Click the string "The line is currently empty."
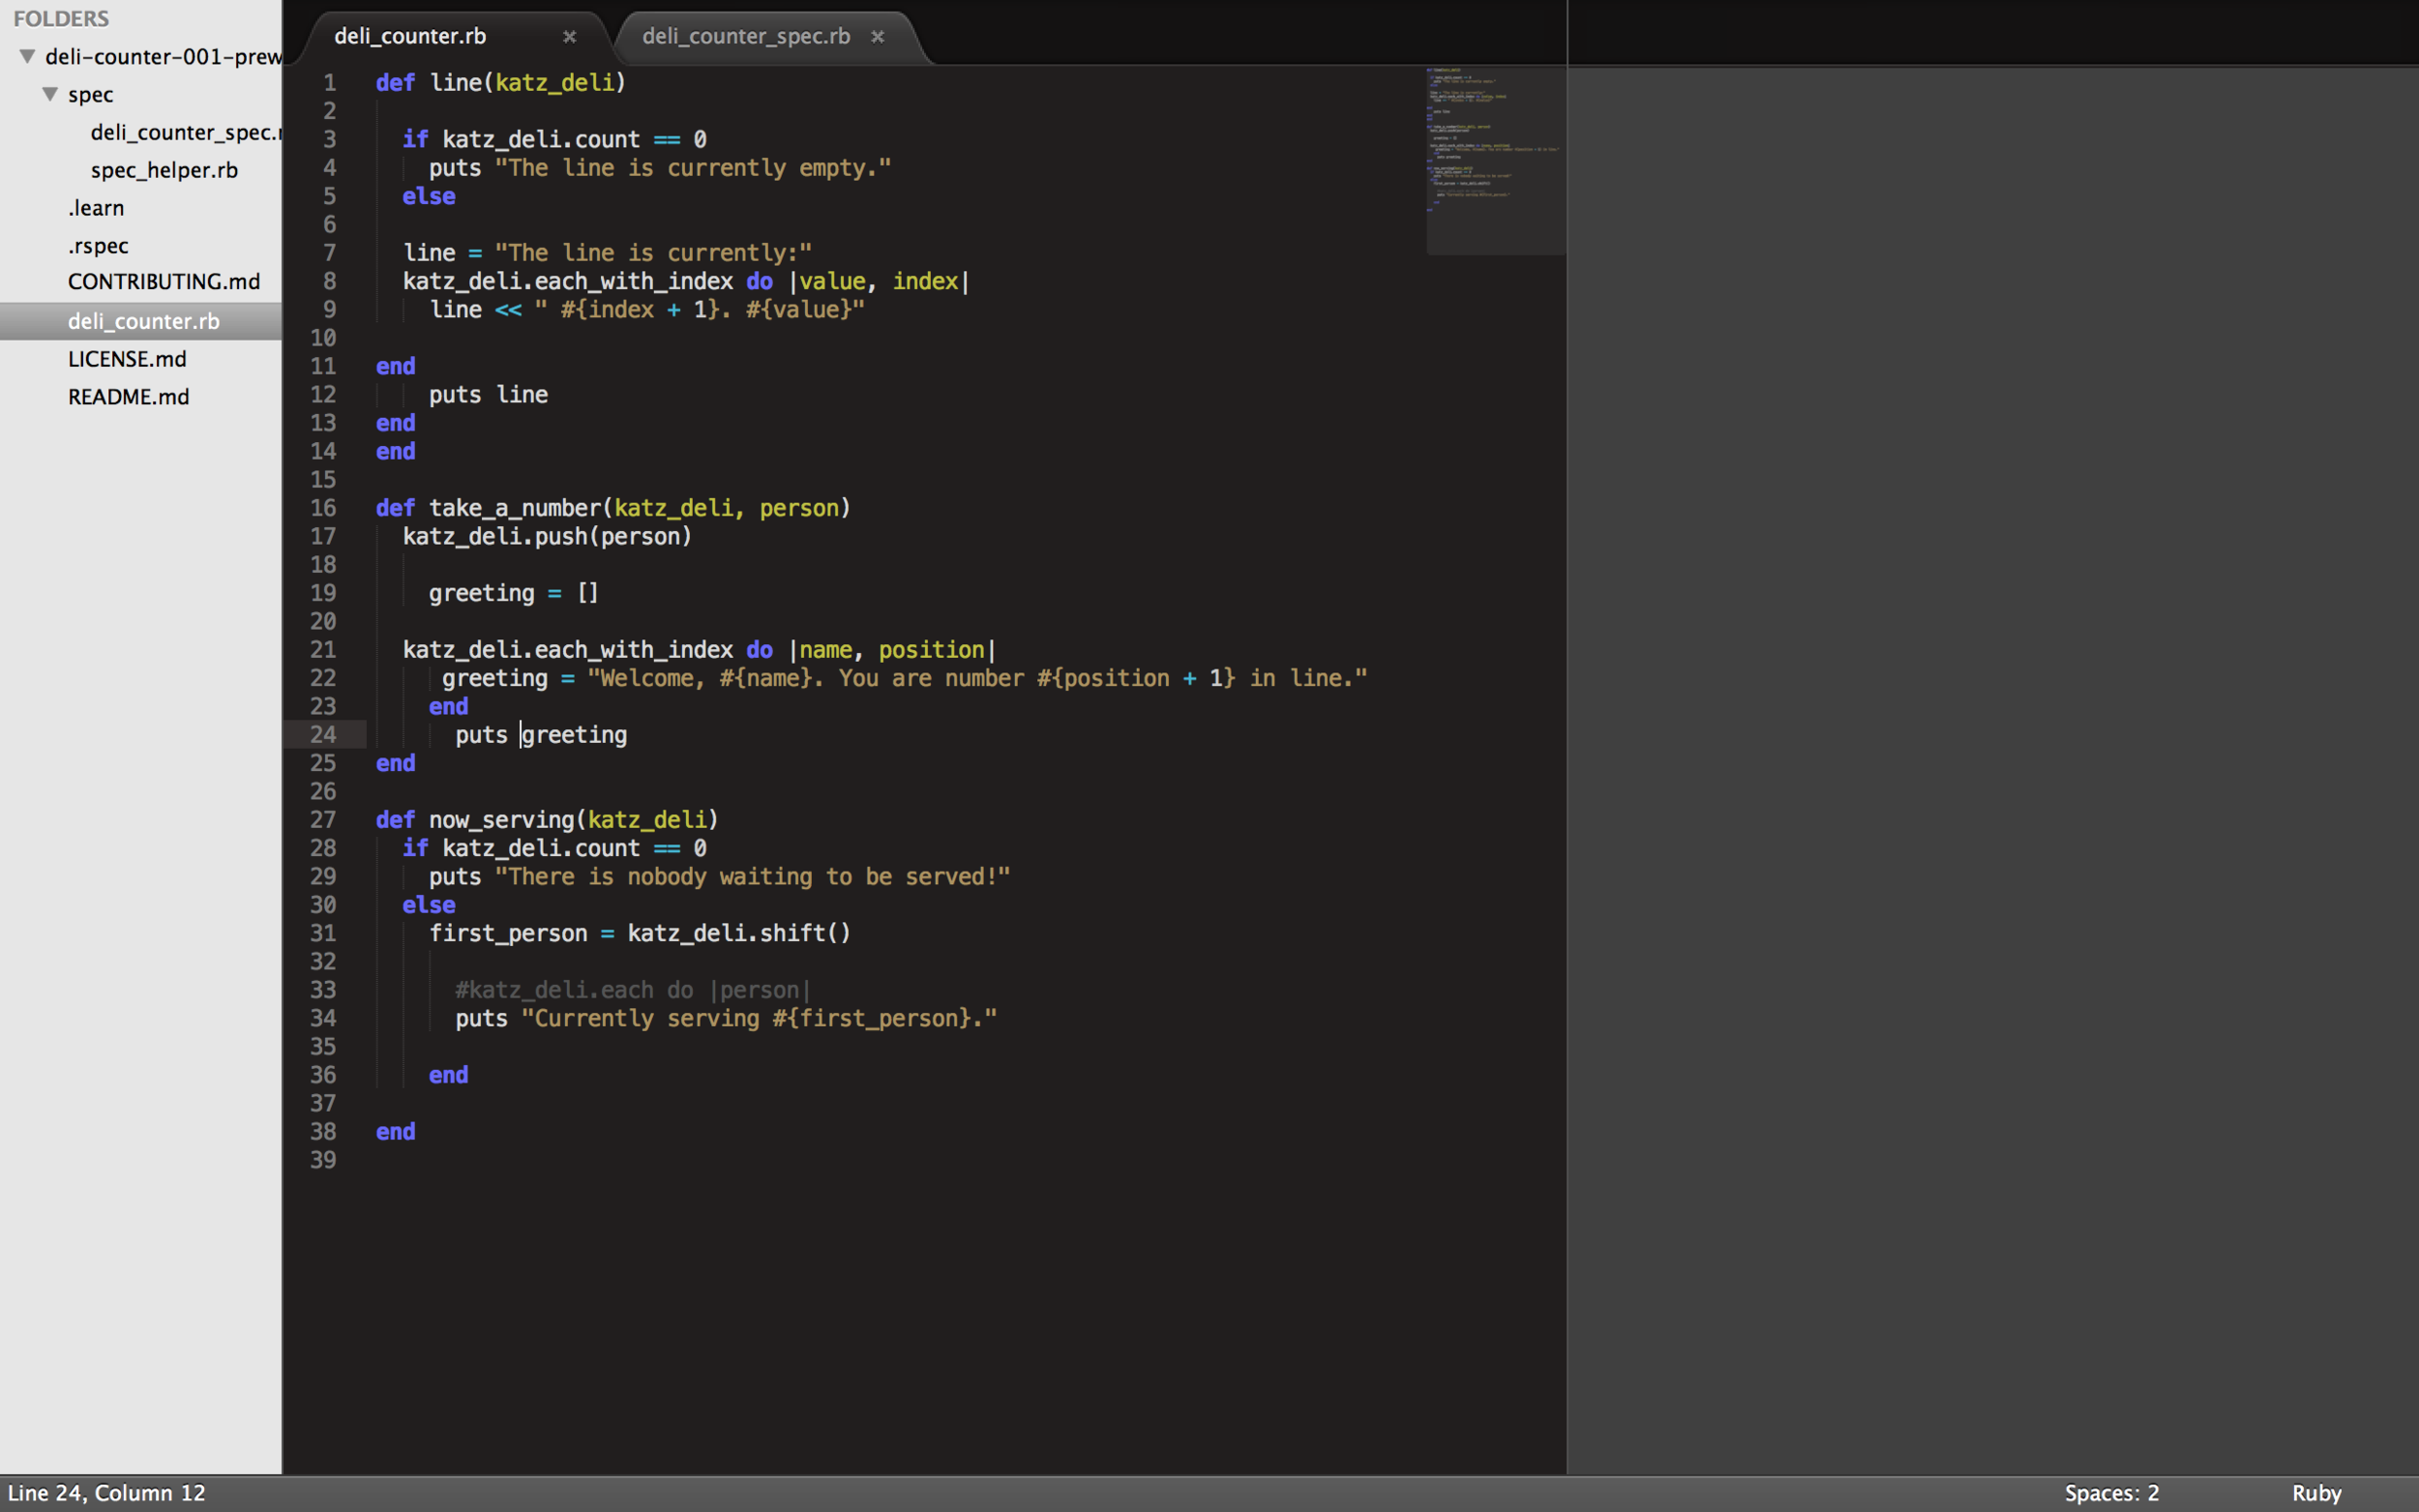The height and width of the screenshot is (1512, 2419). (692, 168)
